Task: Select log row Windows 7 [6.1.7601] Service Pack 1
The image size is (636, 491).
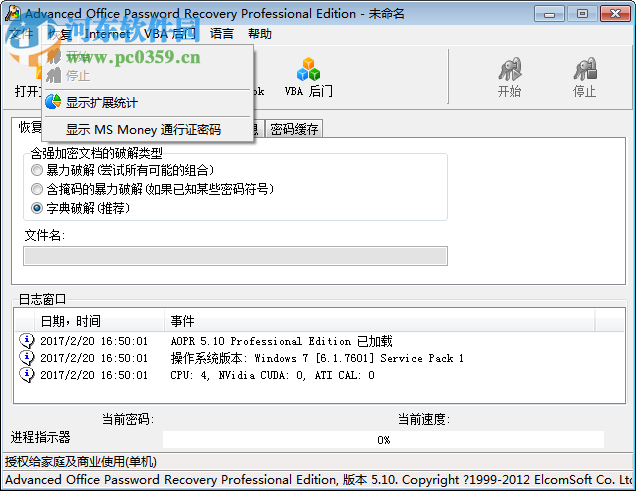Action: pyautogui.click(x=320, y=358)
